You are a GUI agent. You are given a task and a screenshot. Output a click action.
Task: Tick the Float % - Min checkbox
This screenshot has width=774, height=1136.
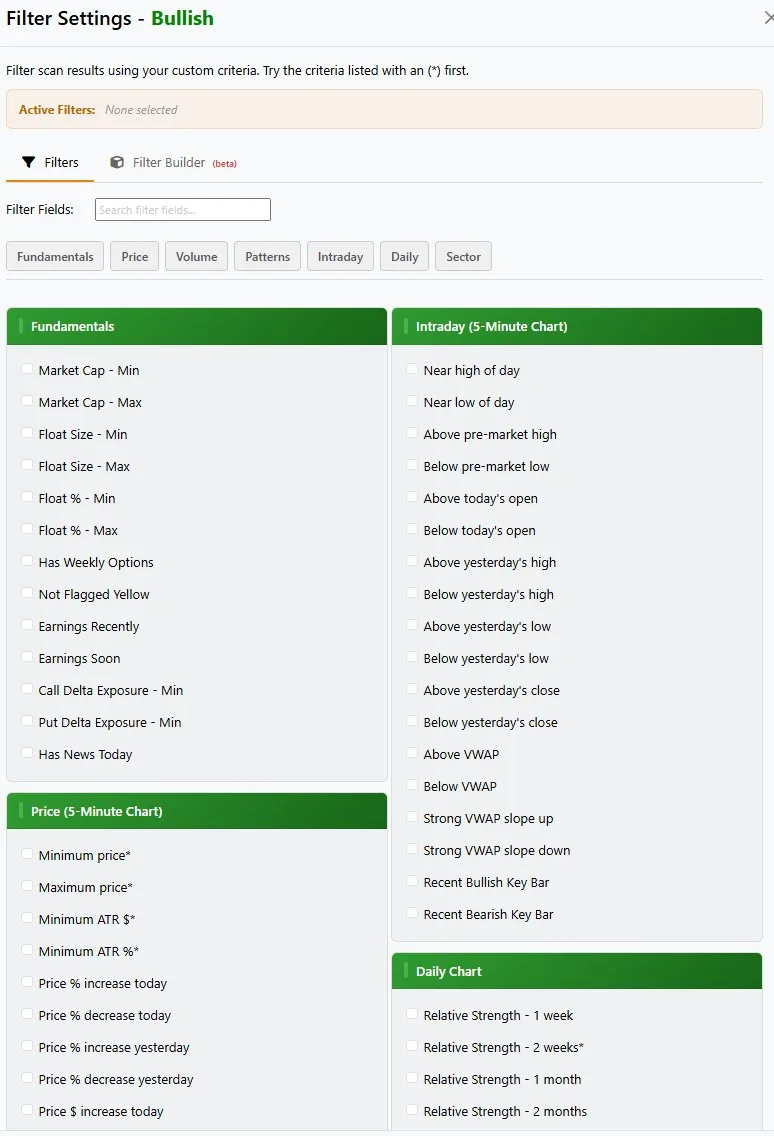pyautogui.click(x=27, y=497)
